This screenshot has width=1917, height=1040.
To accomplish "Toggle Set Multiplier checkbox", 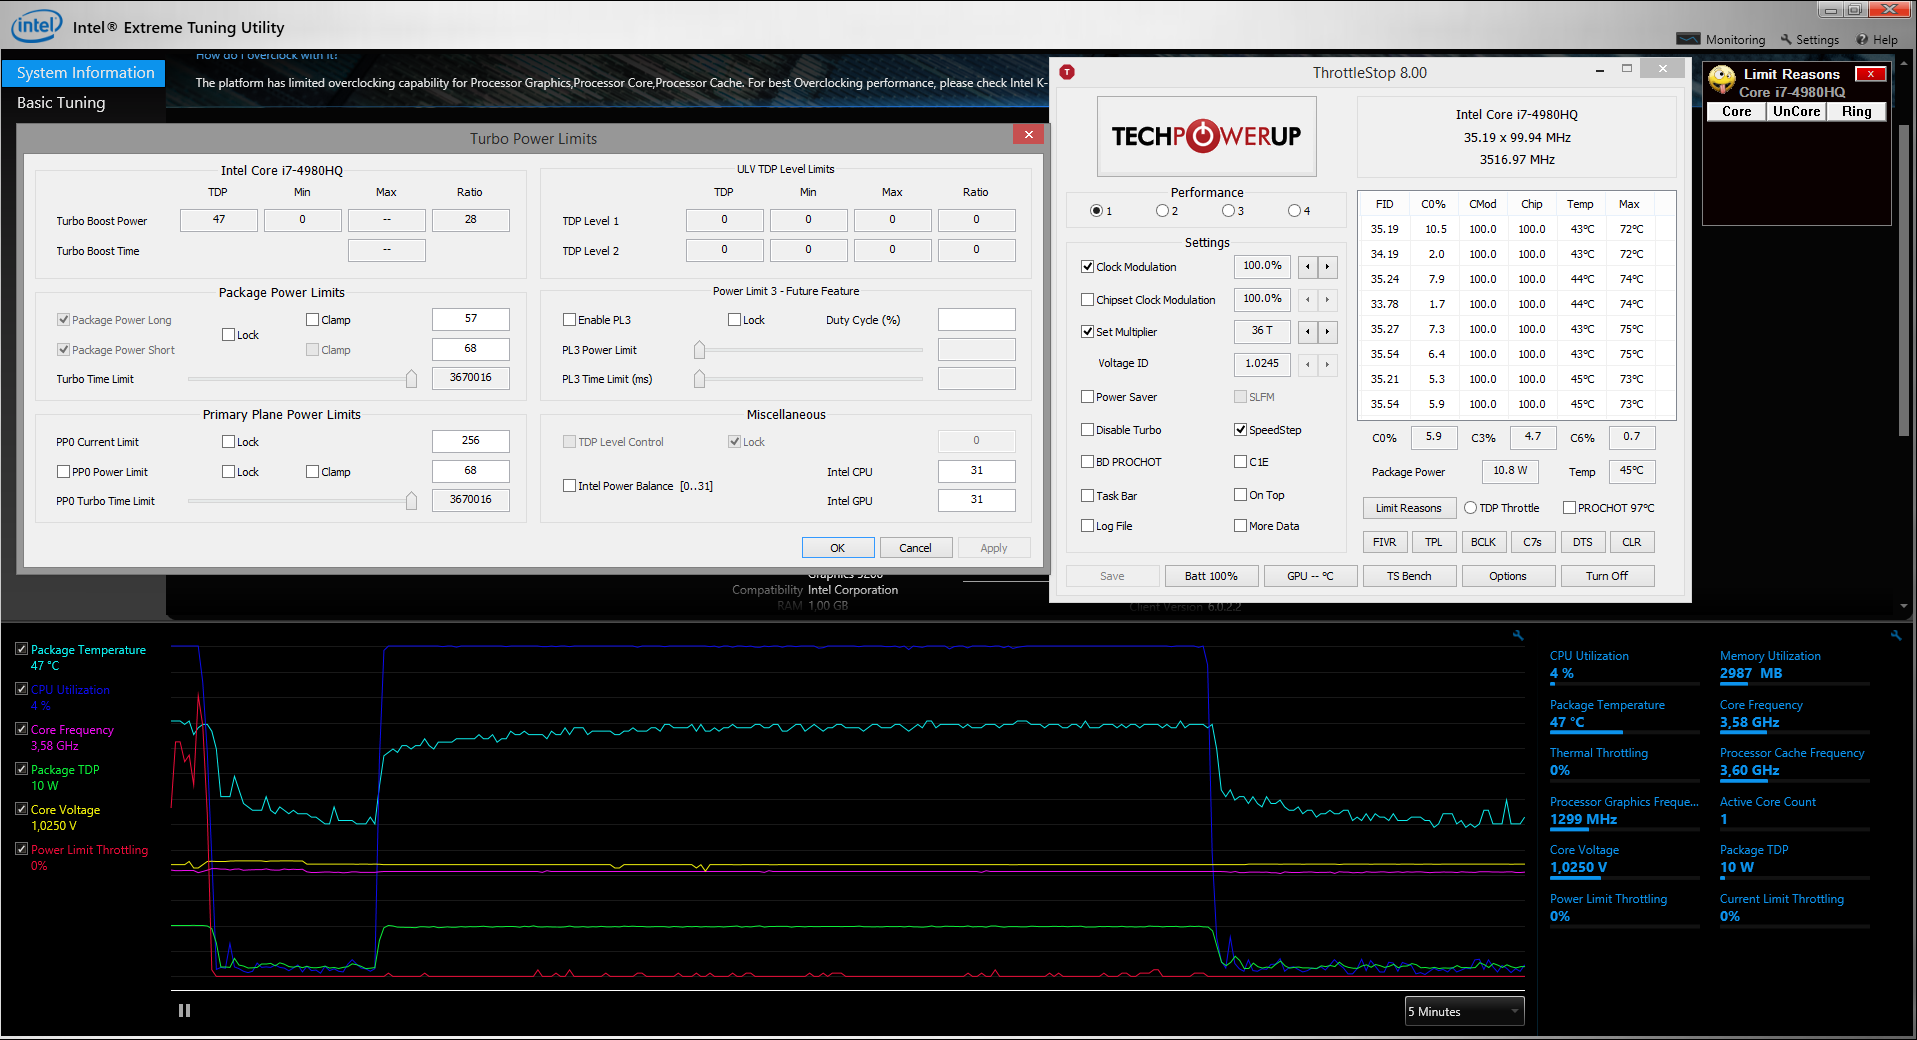I will [1087, 332].
